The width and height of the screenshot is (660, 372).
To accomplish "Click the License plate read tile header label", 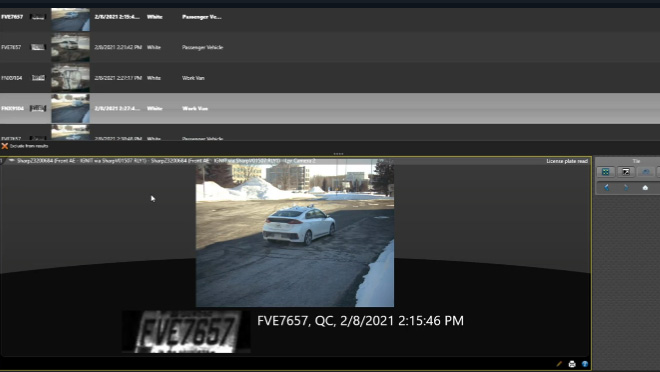I will coord(567,161).
